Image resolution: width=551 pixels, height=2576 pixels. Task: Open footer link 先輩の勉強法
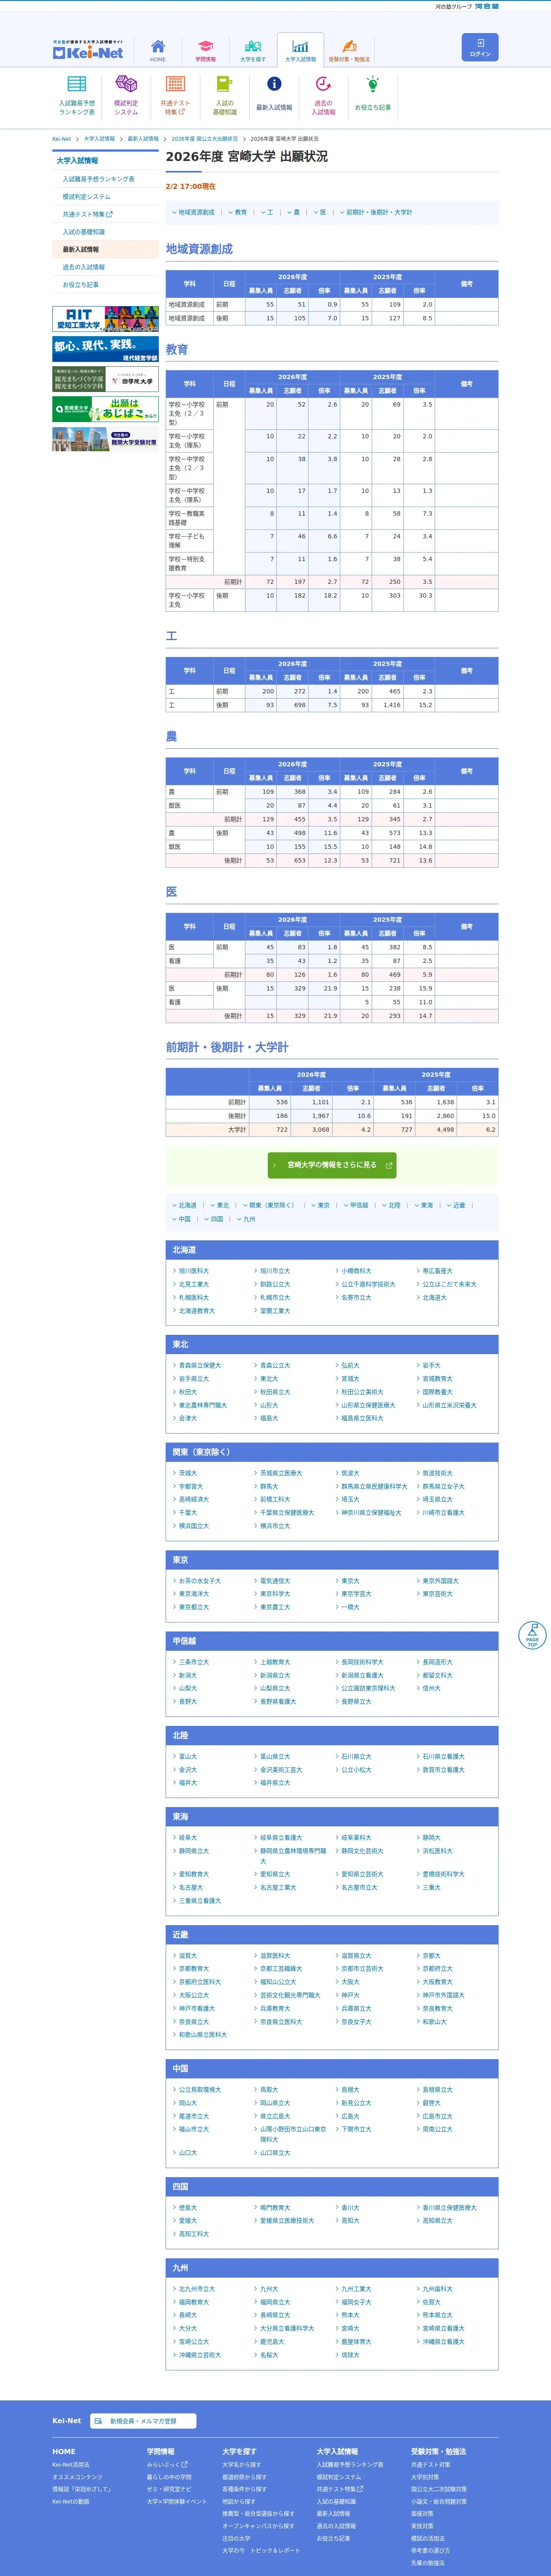coord(428,2563)
